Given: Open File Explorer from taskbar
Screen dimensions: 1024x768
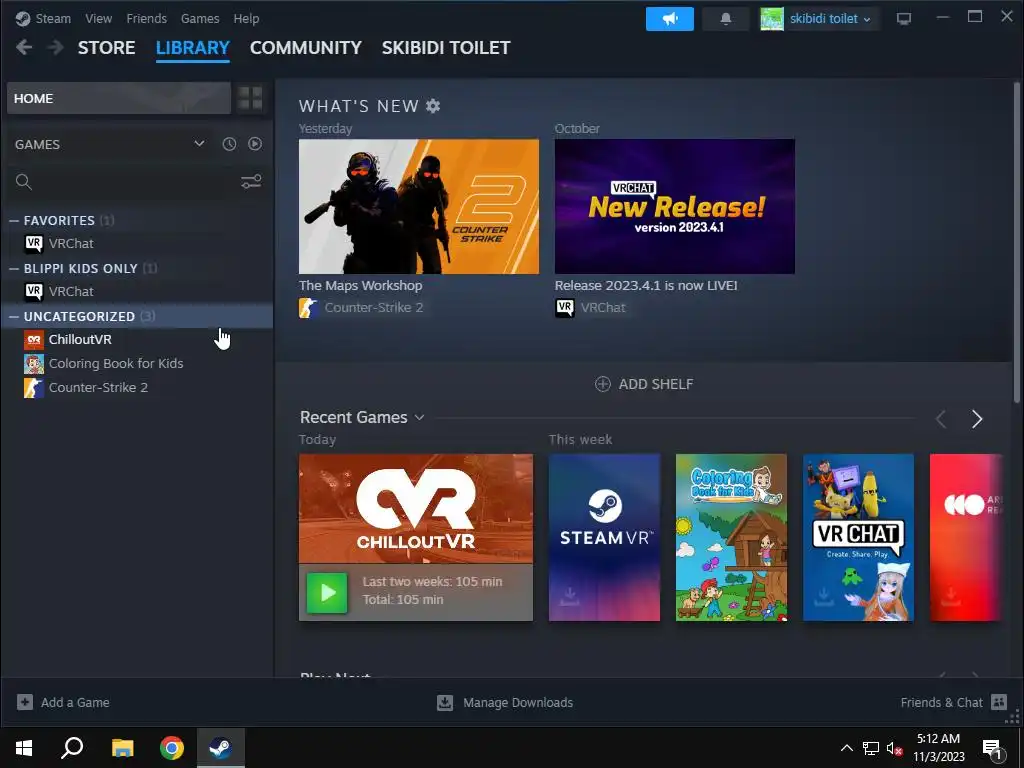Looking at the screenshot, I should coord(122,748).
